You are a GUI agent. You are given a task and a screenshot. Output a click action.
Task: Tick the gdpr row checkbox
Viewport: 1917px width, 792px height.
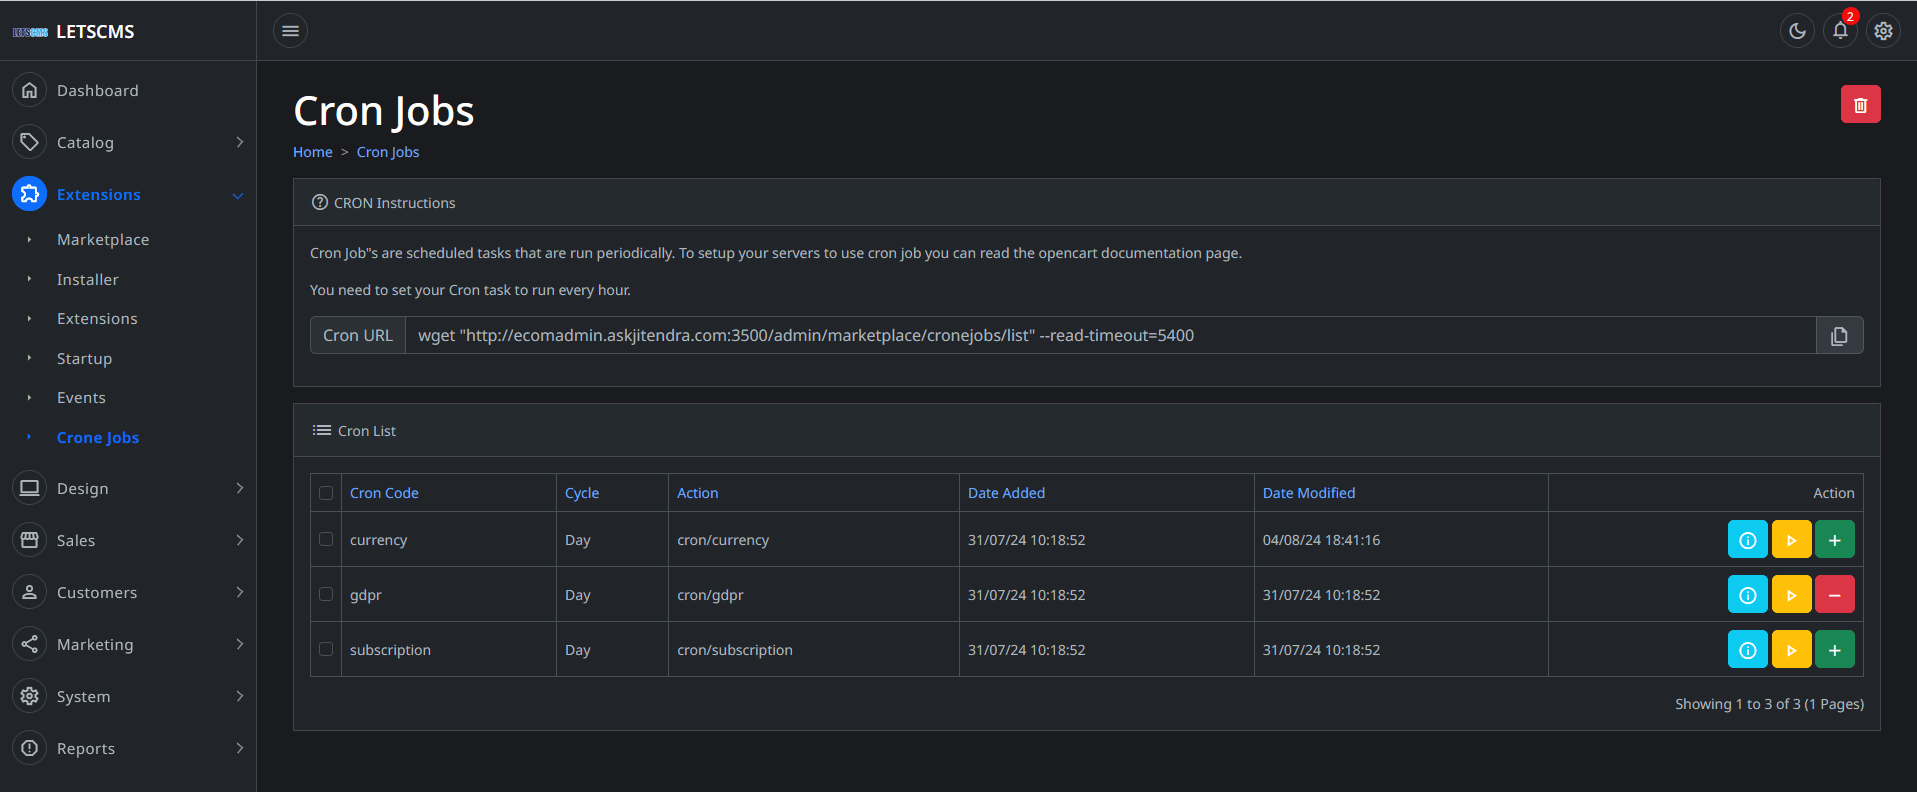point(326,594)
